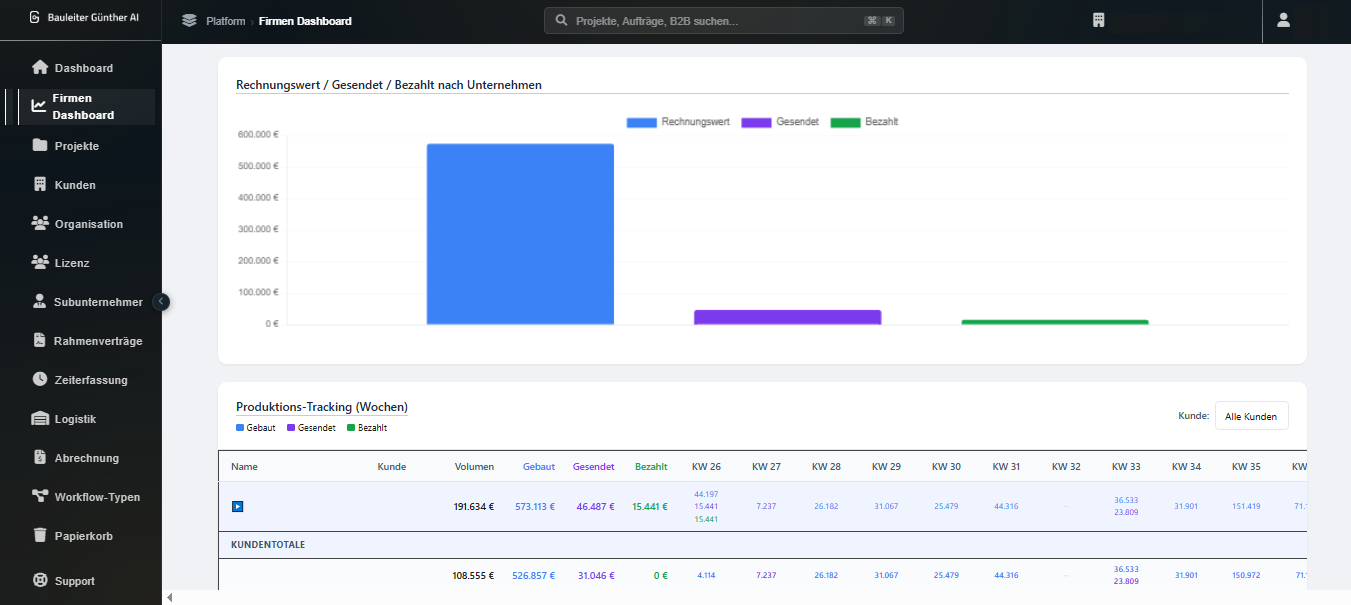This screenshot has width=1351, height=605.
Task: Click the Name column header
Action: [244, 467]
